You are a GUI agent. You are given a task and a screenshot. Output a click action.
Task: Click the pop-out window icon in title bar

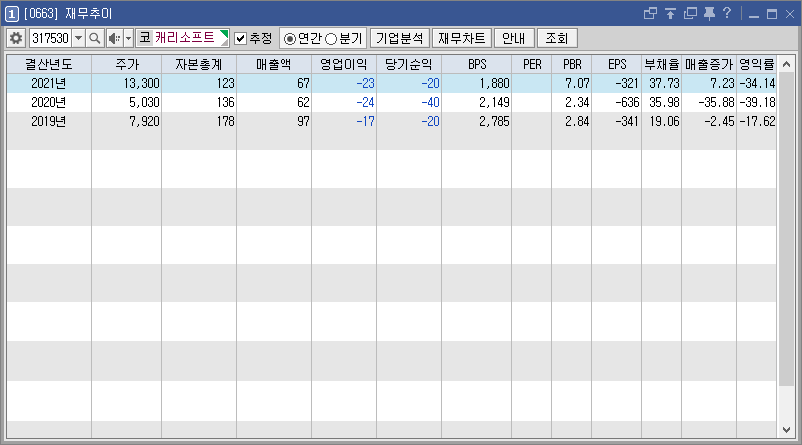pyautogui.click(x=650, y=13)
